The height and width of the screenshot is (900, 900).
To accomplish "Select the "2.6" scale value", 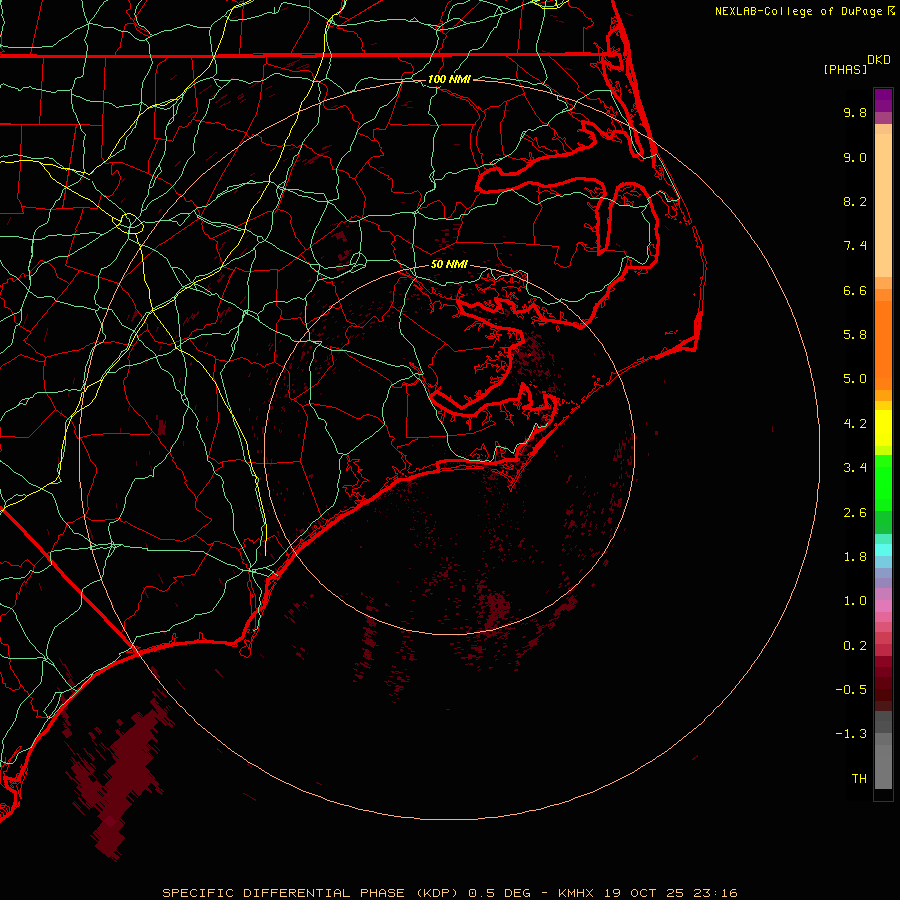I will [855, 513].
